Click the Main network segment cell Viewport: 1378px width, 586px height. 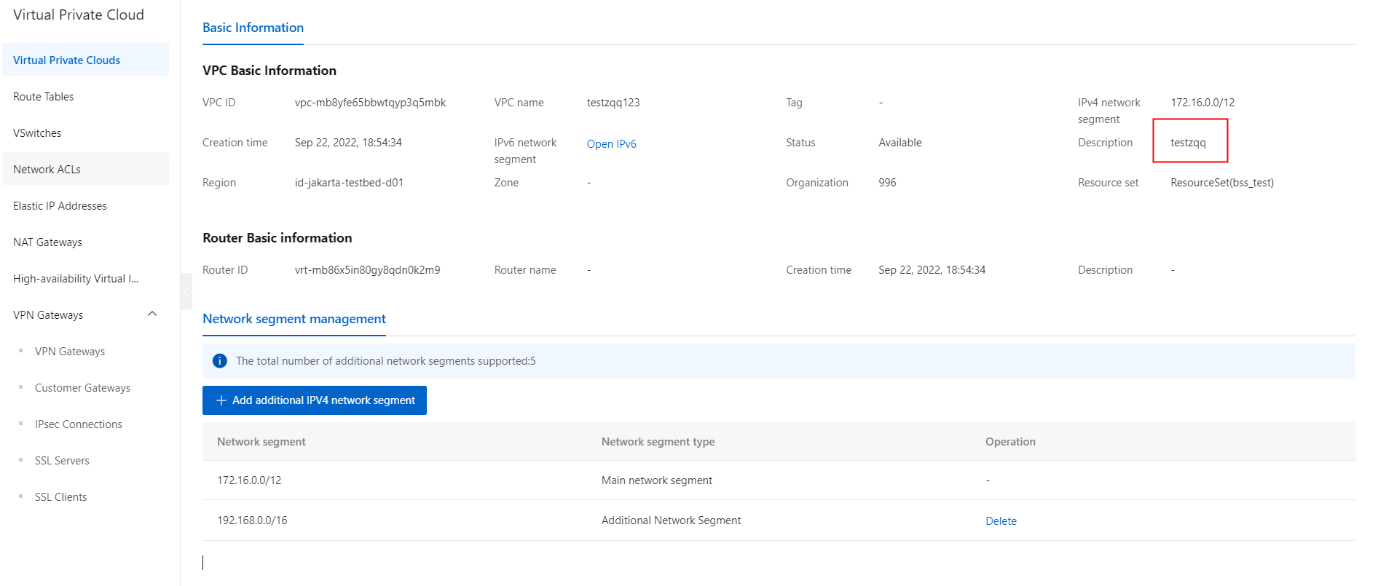pos(657,480)
